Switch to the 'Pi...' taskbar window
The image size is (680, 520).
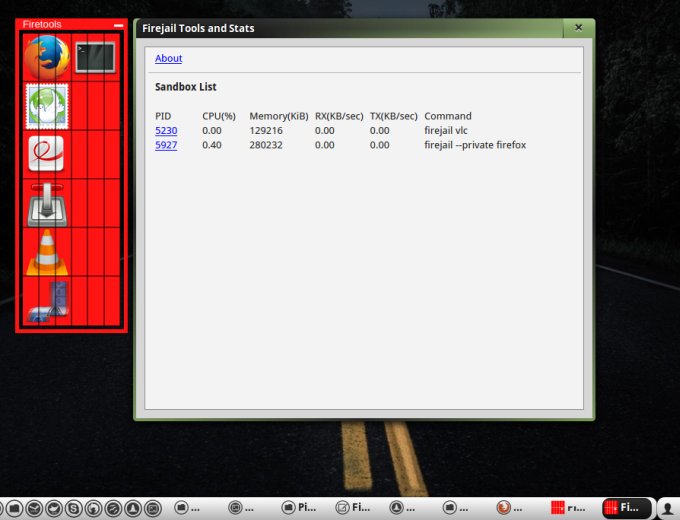click(299, 507)
